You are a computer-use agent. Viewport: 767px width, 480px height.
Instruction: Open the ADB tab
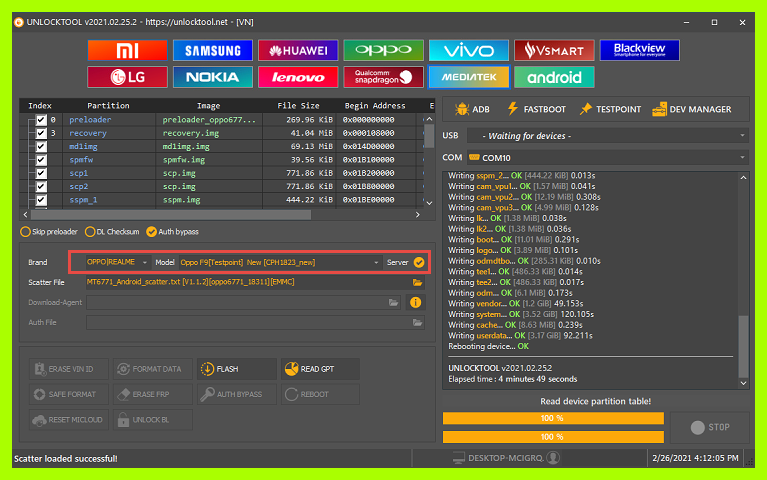[472, 109]
